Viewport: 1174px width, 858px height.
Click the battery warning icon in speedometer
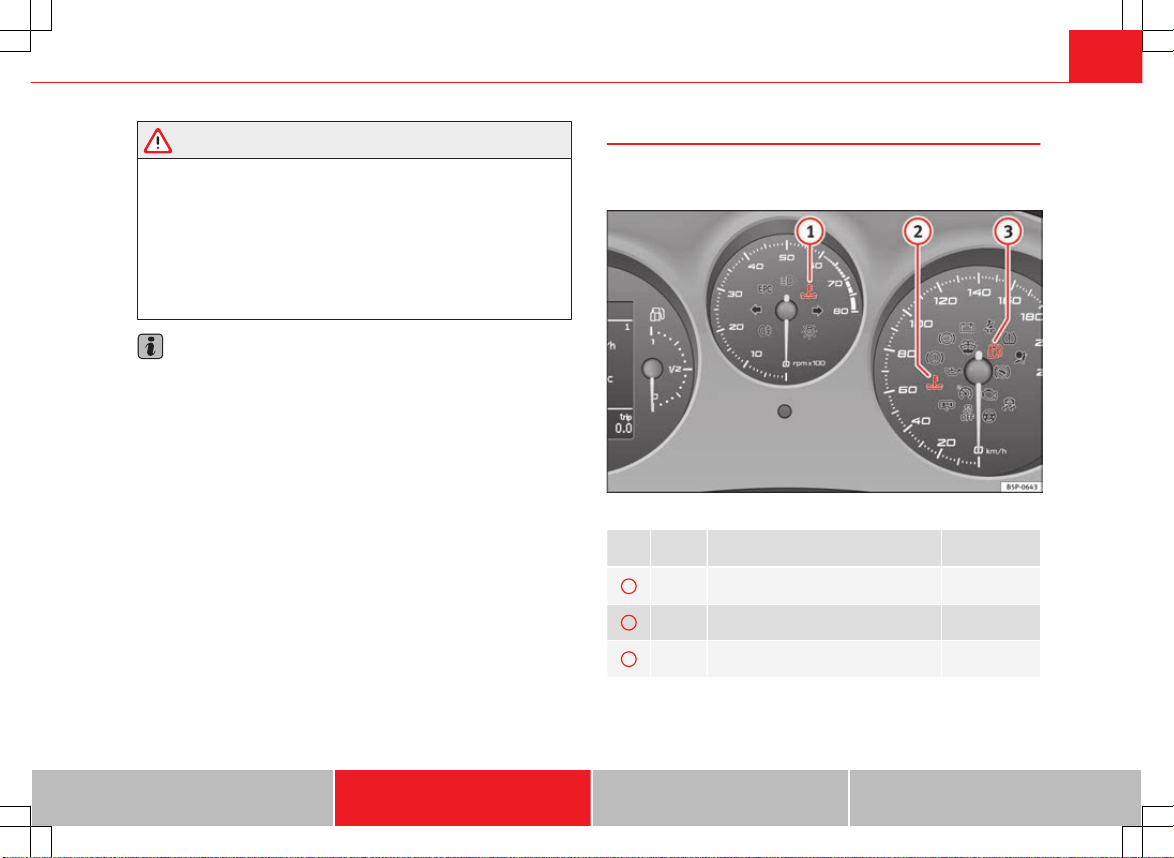coord(967,327)
